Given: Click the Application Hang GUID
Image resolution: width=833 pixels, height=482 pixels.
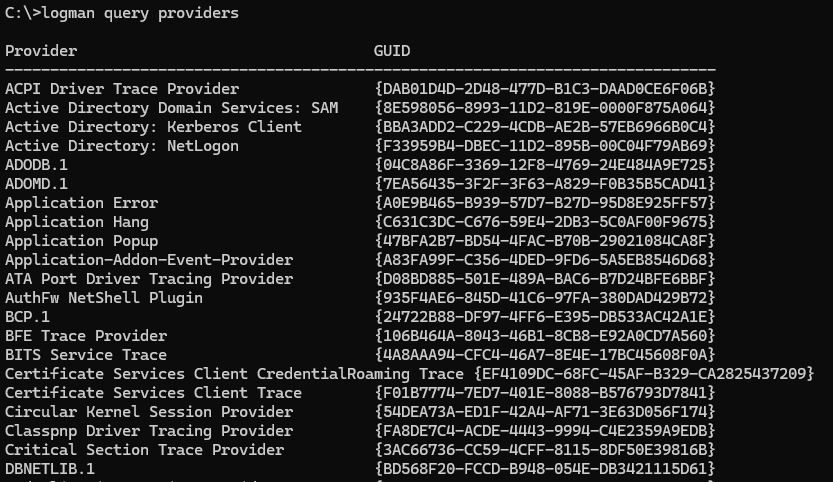Looking at the screenshot, I should pos(545,222).
